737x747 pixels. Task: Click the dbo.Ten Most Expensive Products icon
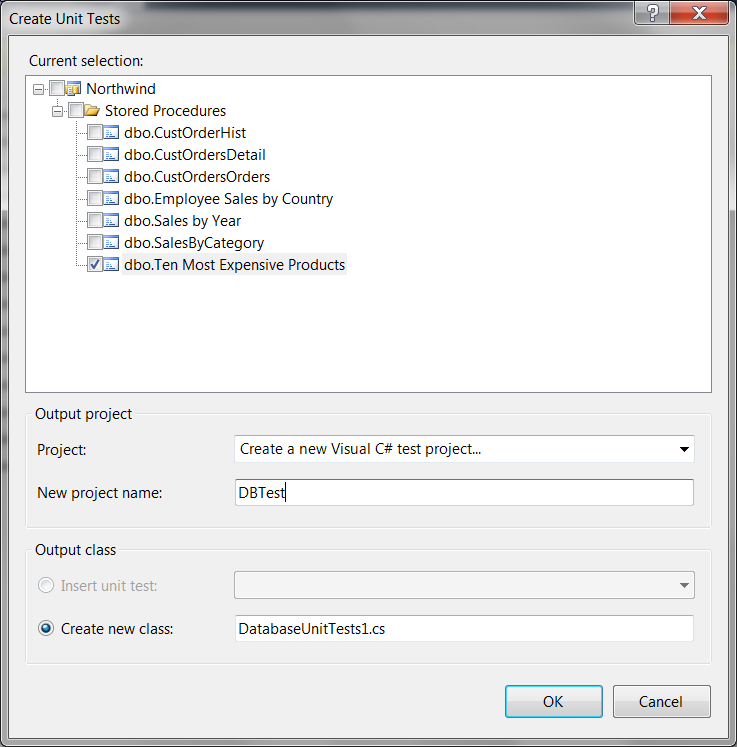click(x=112, y=265)
